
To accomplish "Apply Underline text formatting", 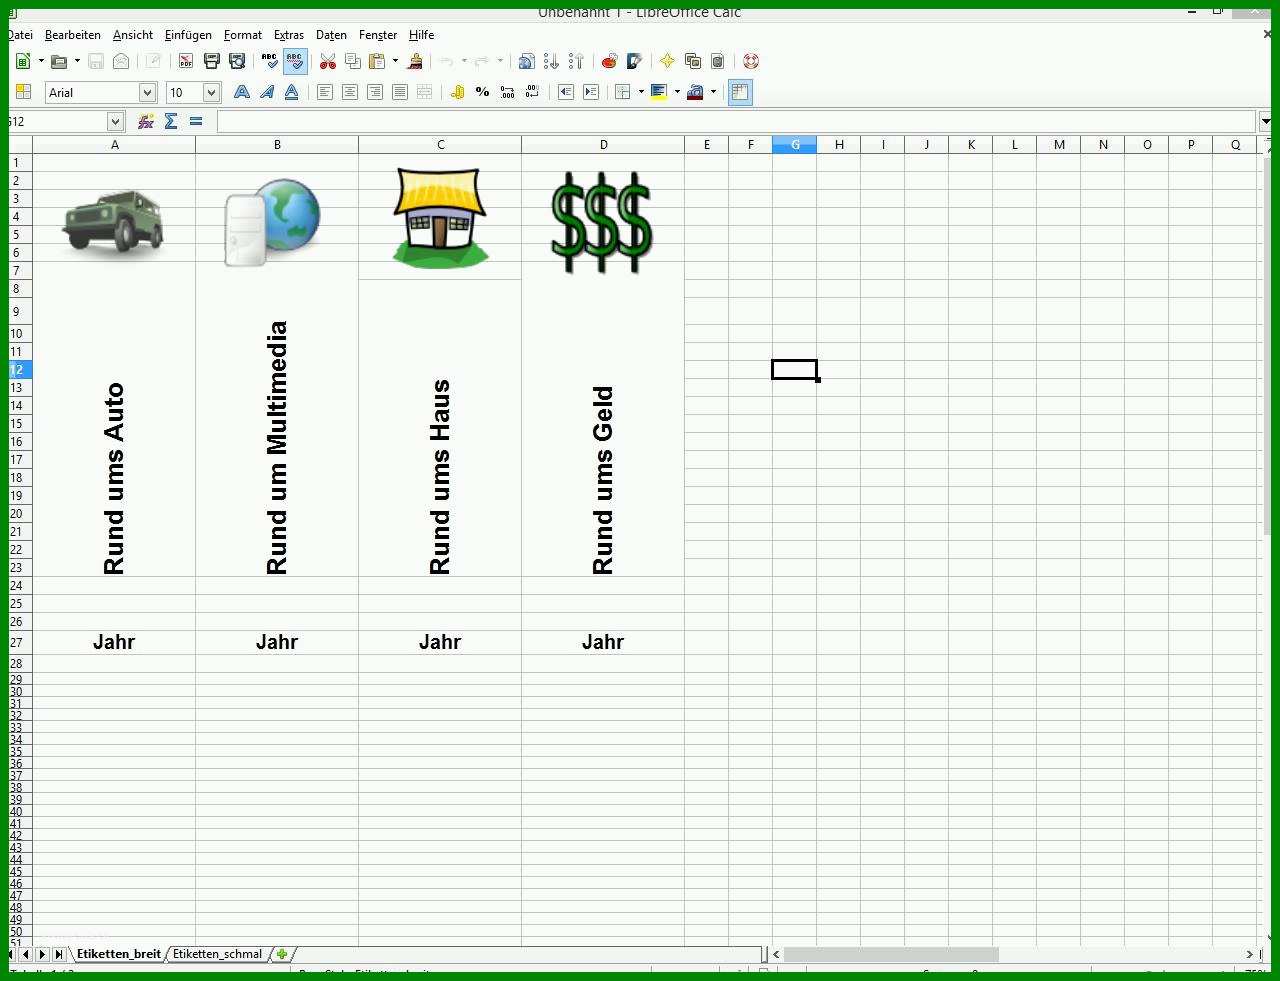I will 291,92.
